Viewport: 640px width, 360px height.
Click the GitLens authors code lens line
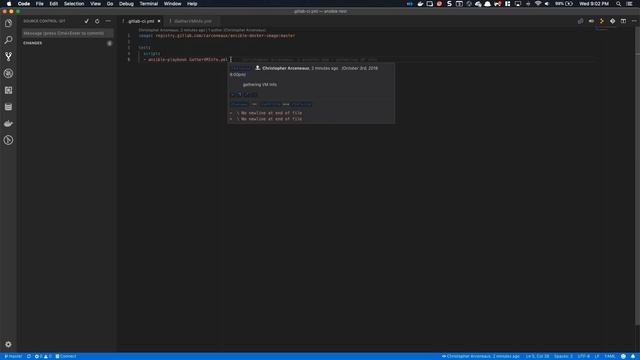[x=202, y=30]
